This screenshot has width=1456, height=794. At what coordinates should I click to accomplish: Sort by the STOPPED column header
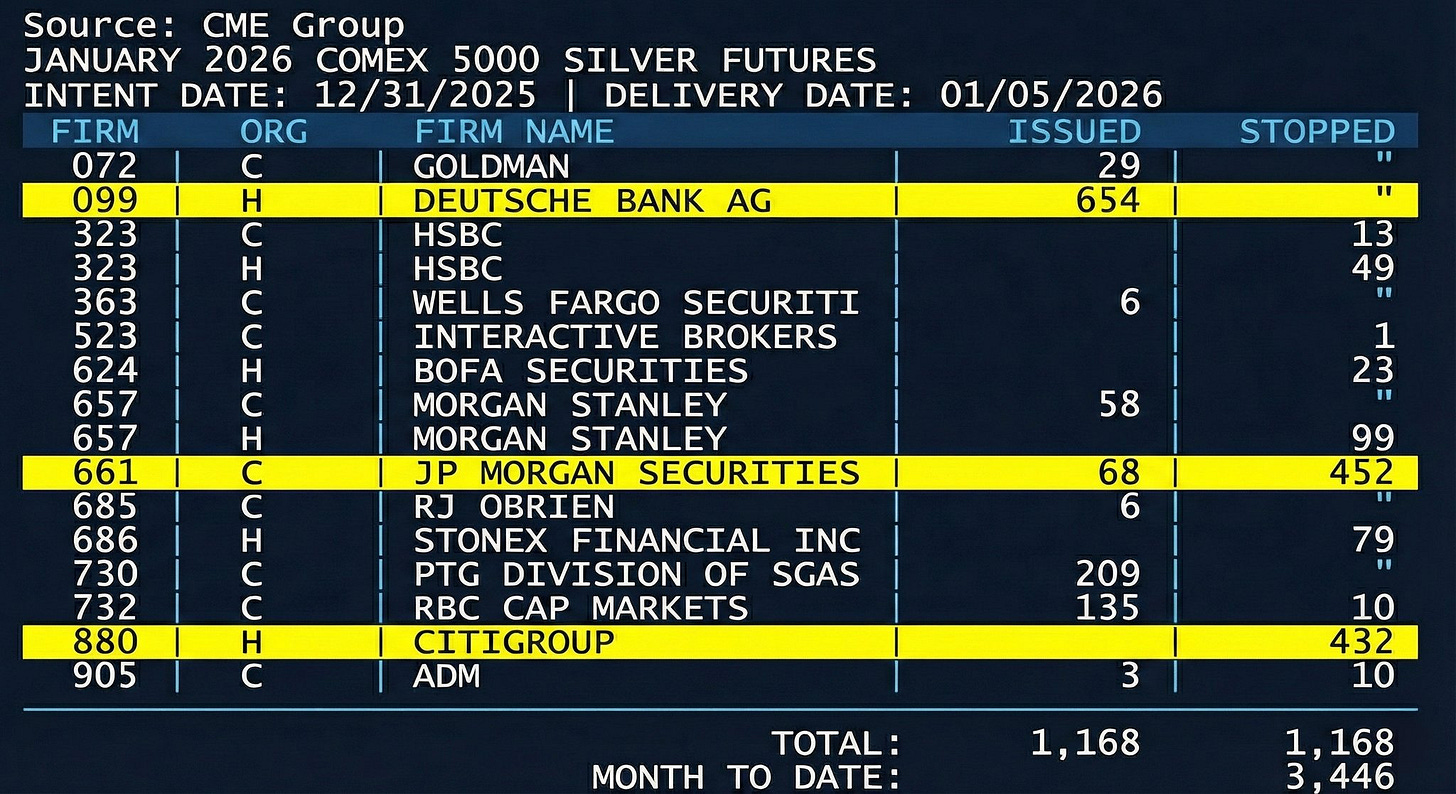(1316, 130)
